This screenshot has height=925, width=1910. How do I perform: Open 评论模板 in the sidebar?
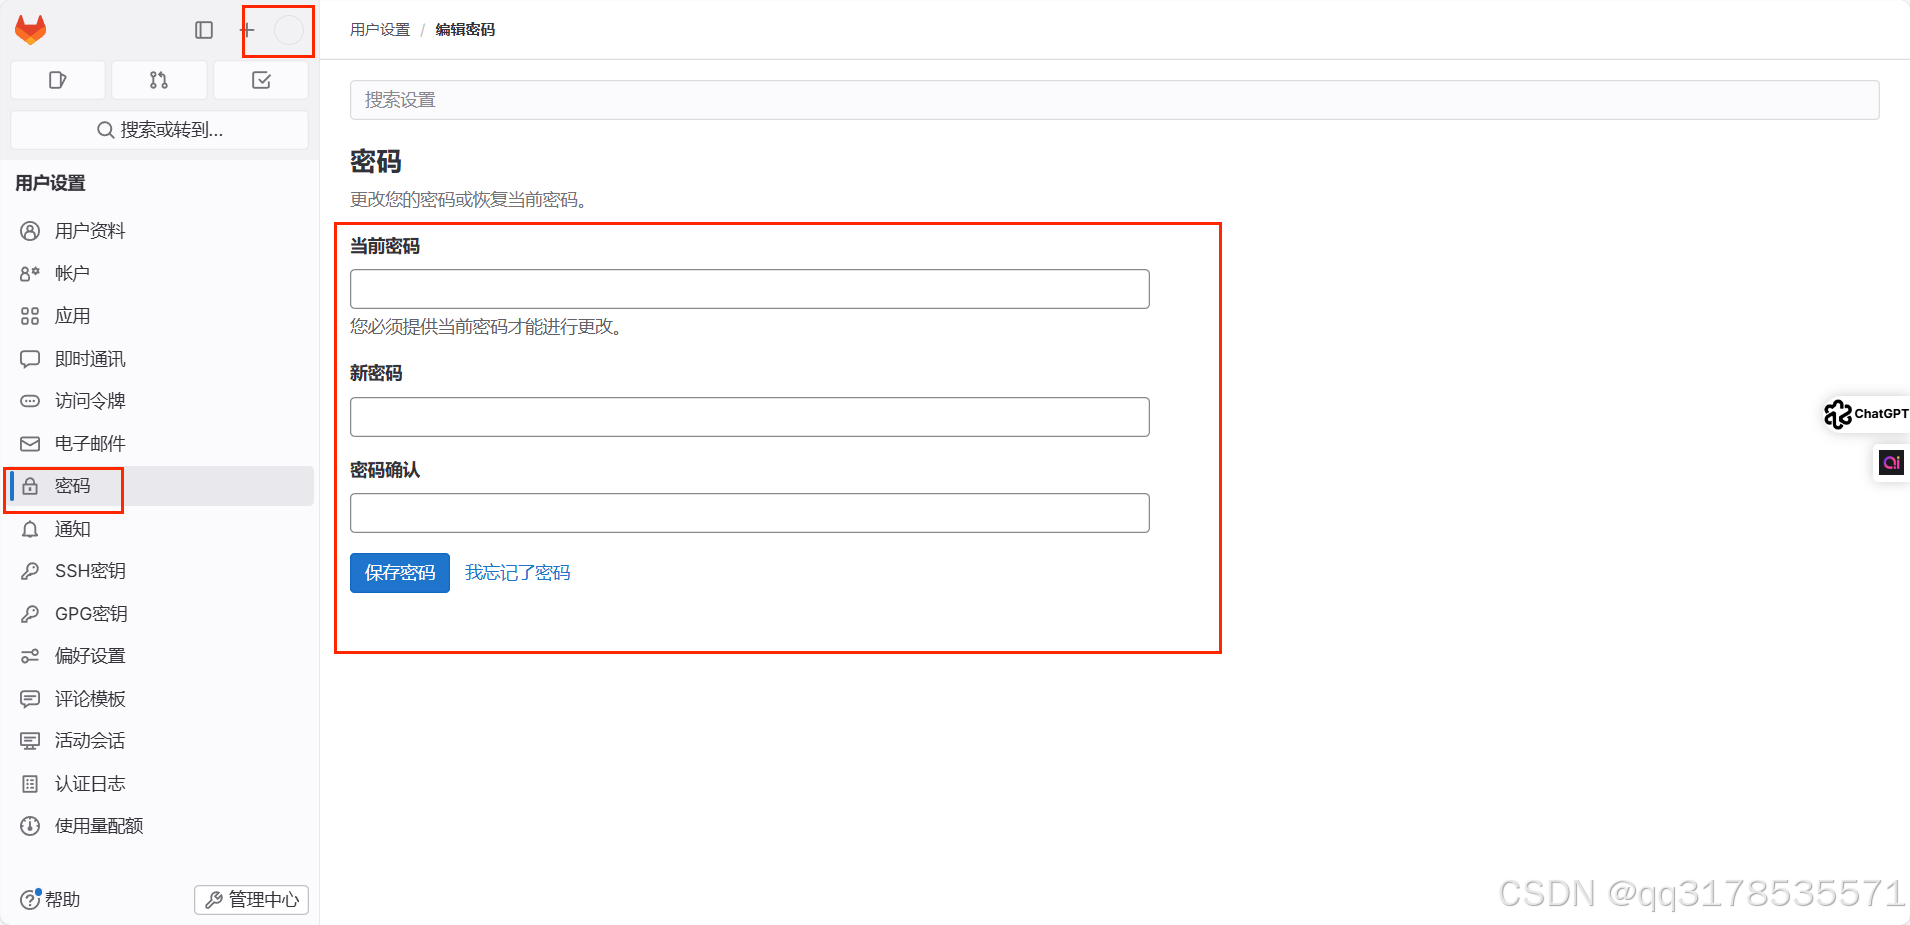pos(160,699)
